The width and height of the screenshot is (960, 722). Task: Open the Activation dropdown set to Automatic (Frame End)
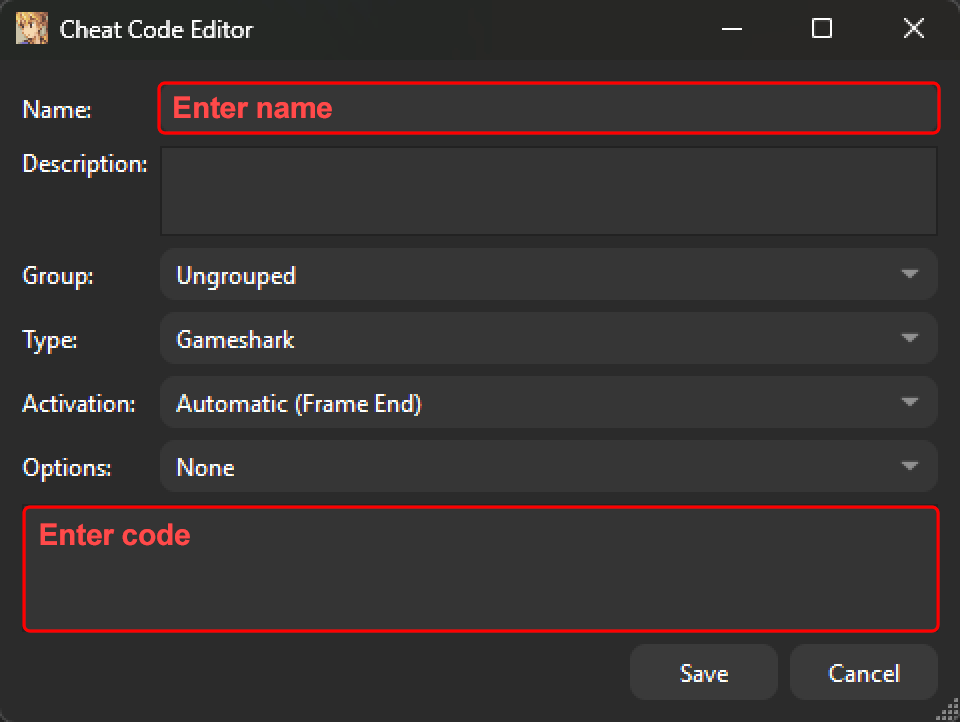548,403
